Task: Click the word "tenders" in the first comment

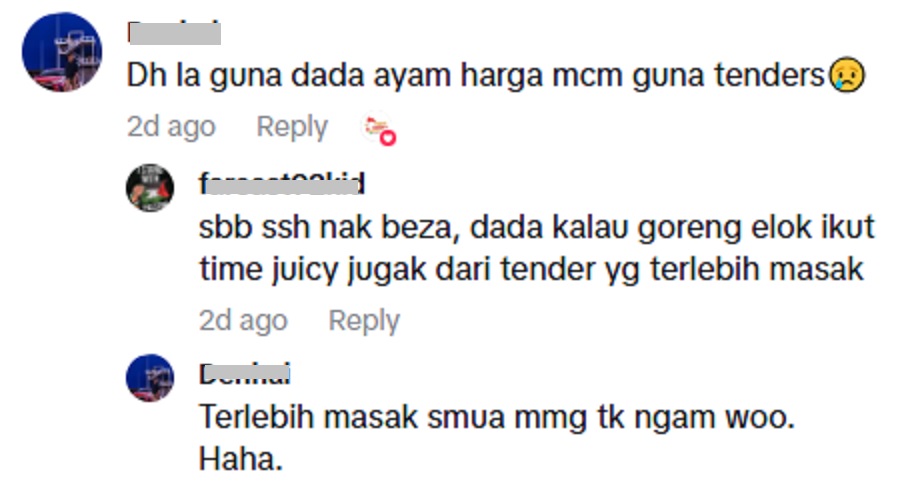Action: (769, 75)
